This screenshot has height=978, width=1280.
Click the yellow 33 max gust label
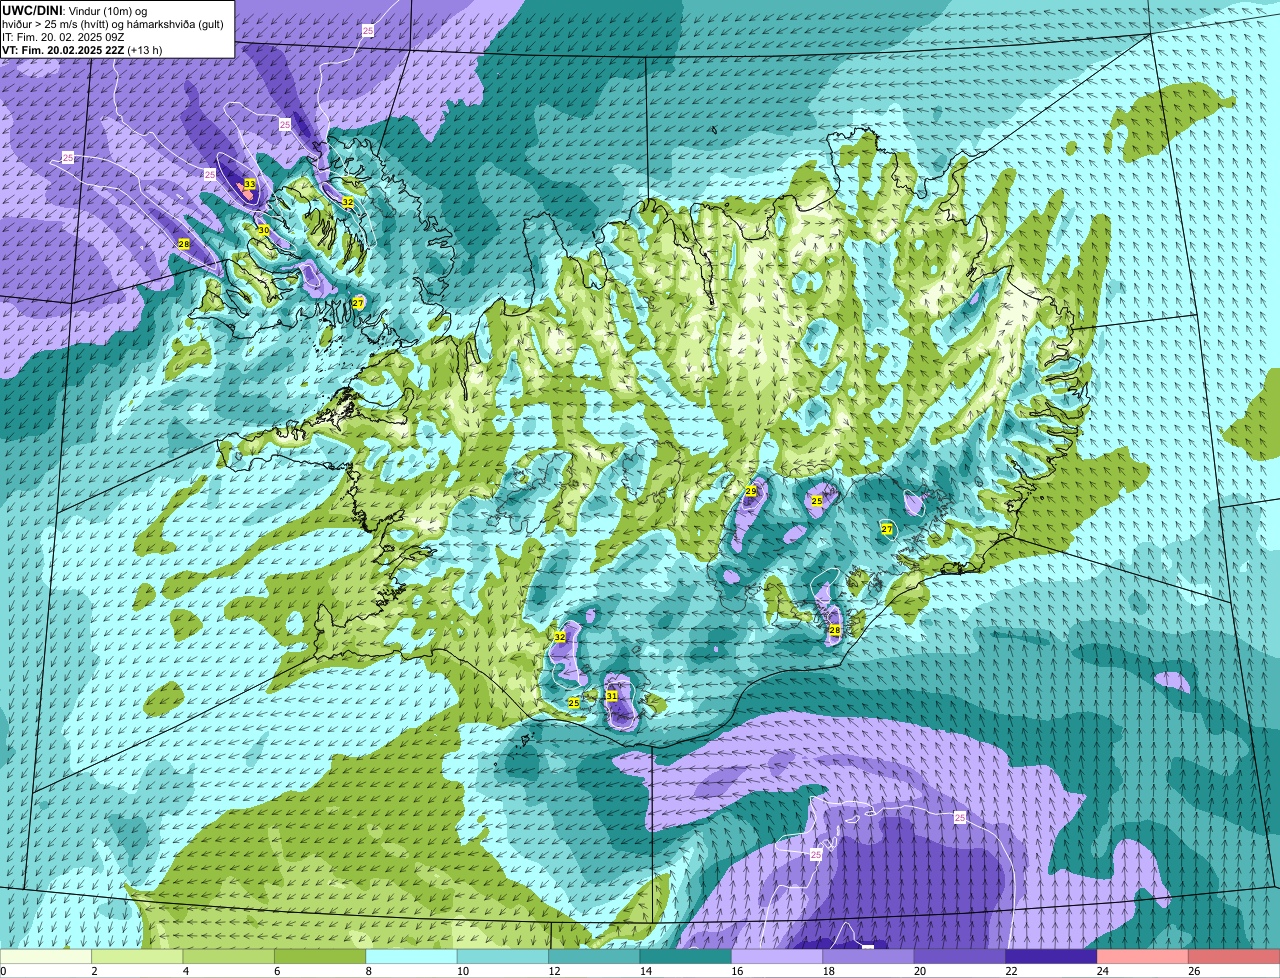(250, 185)
